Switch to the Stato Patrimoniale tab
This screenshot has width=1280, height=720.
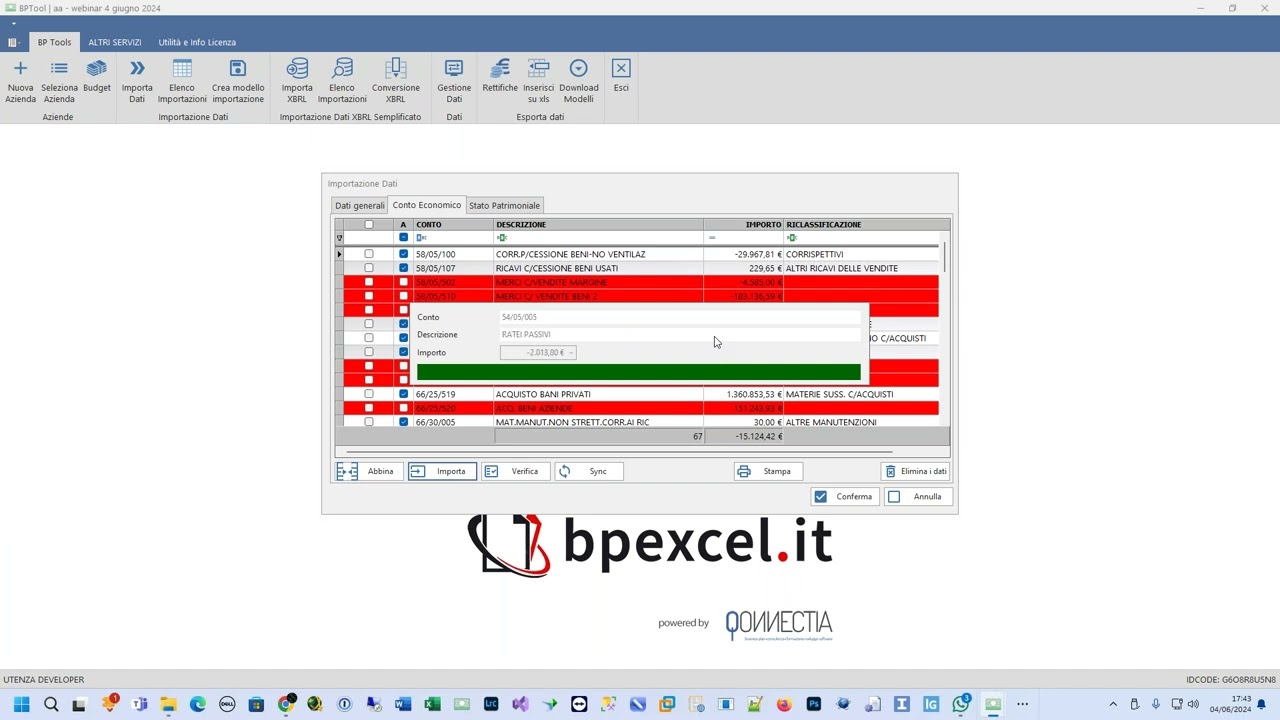[505, 205]
